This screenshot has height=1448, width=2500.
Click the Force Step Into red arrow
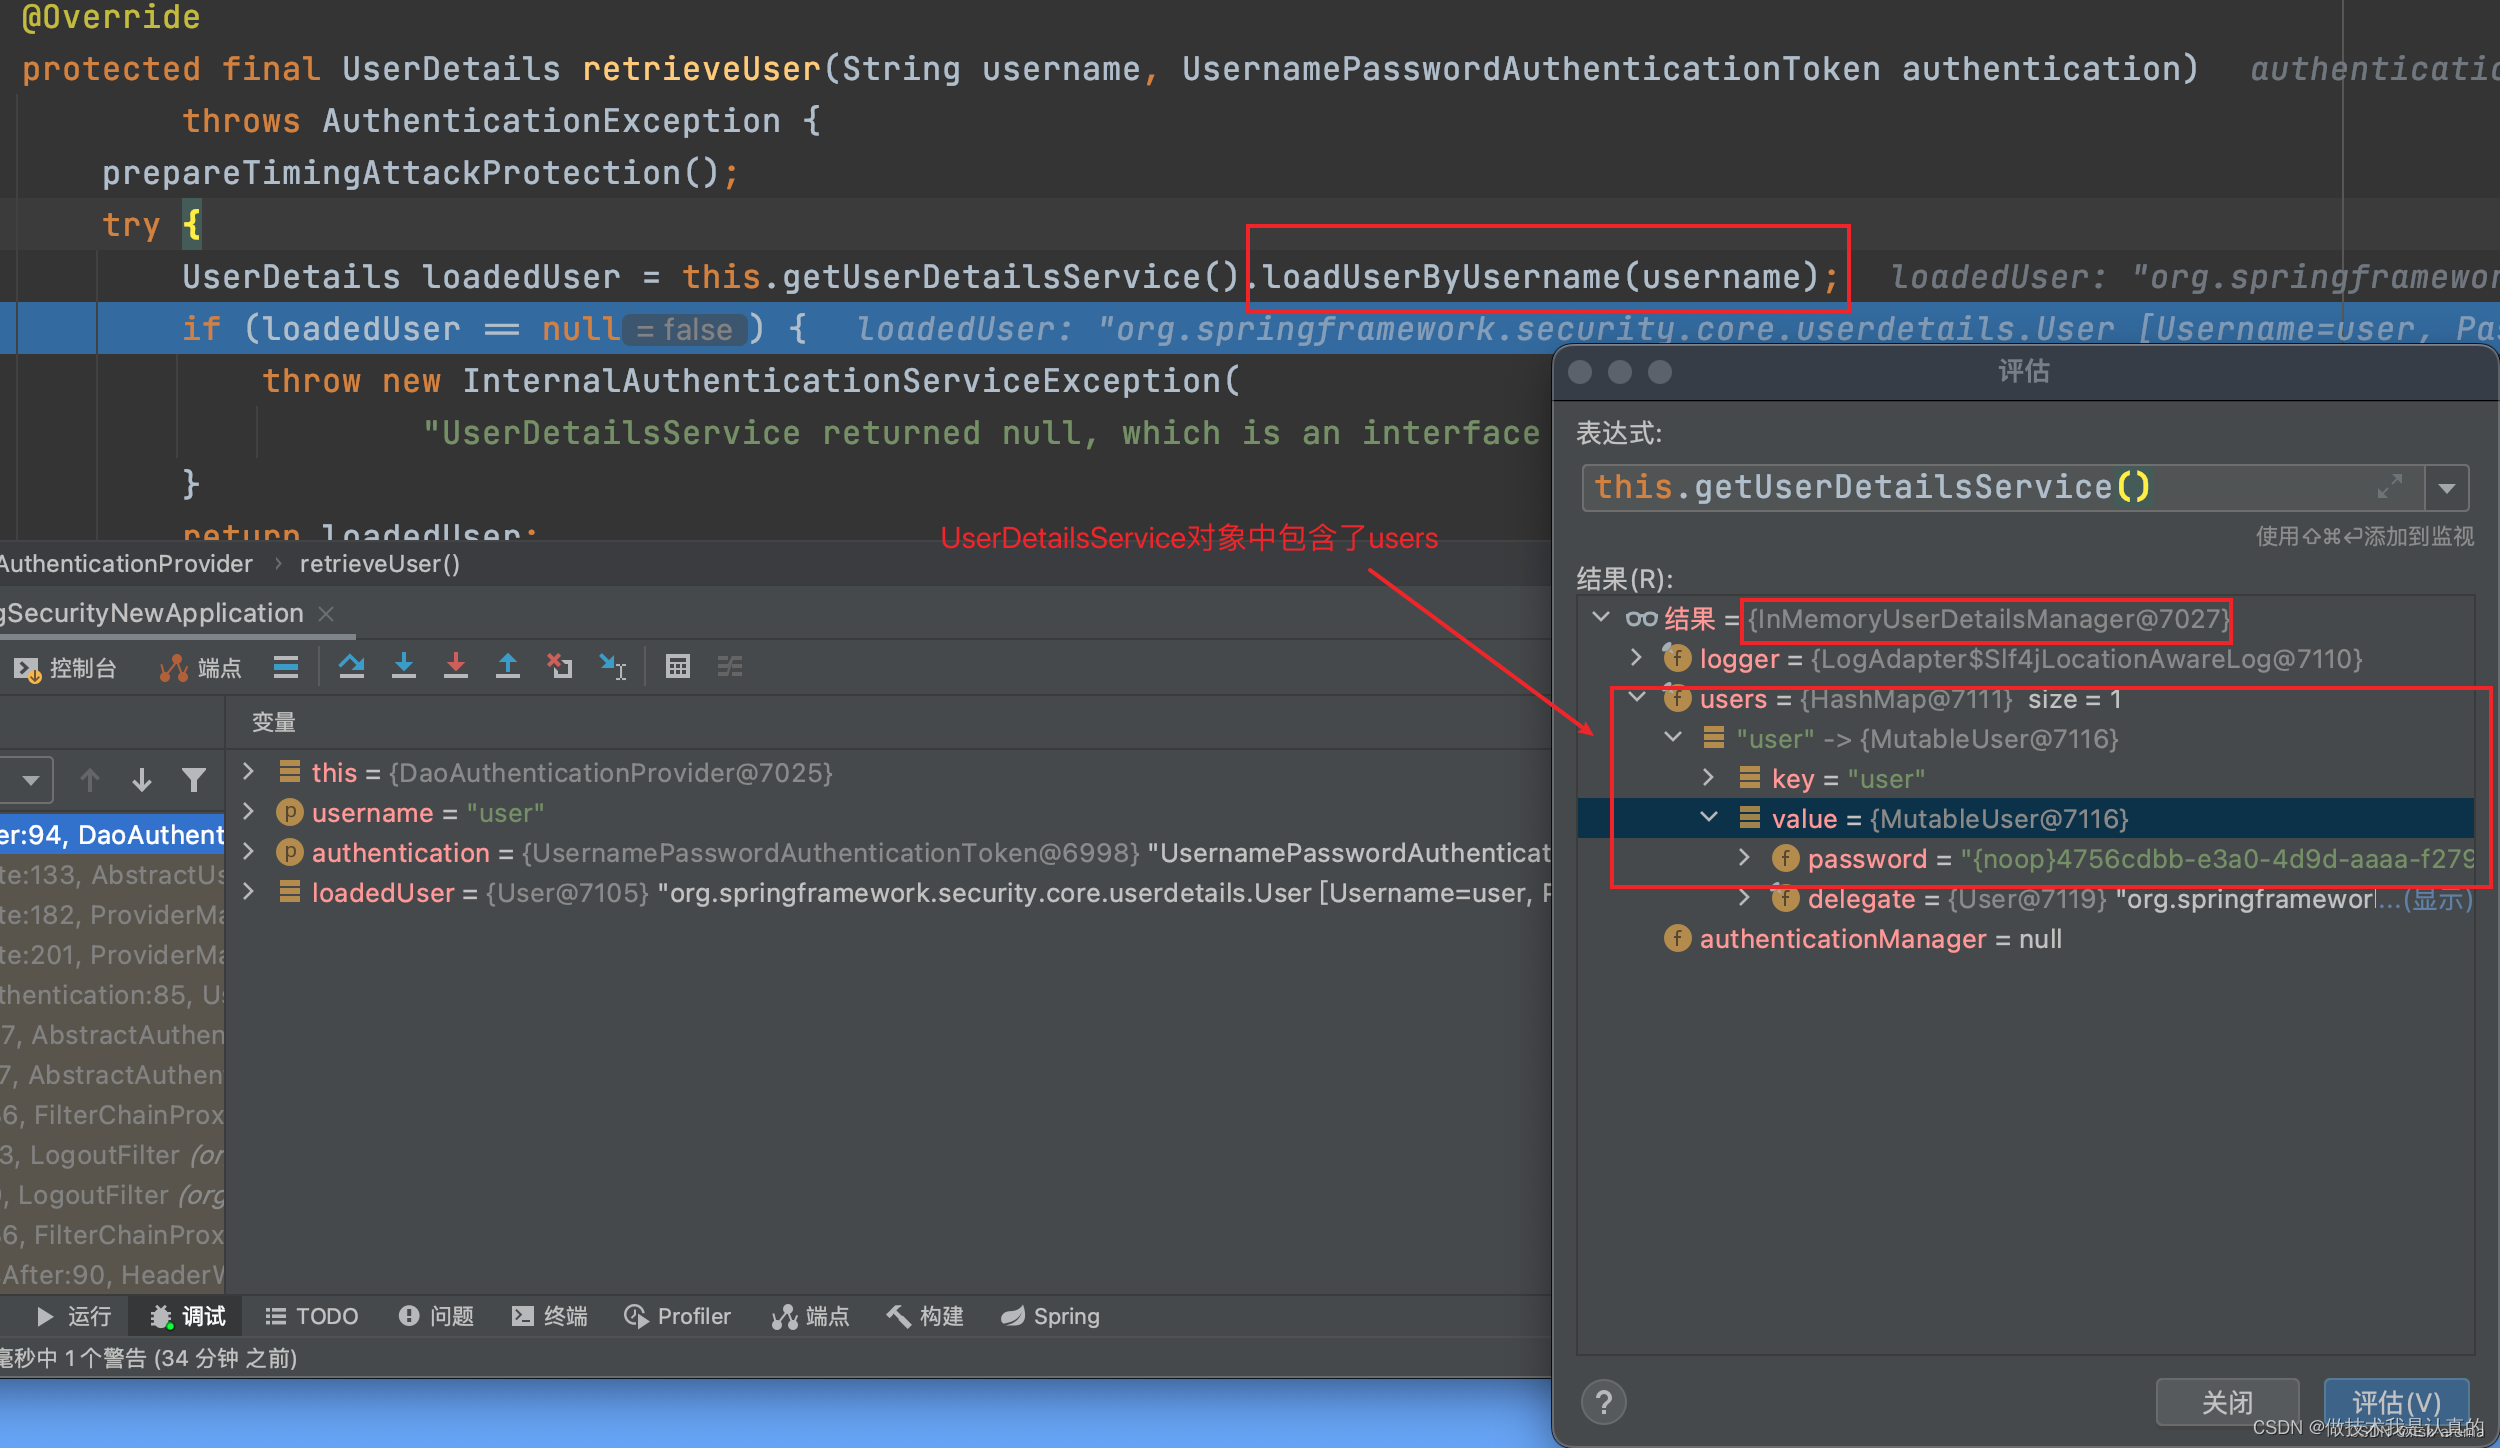tap(456, 666)
